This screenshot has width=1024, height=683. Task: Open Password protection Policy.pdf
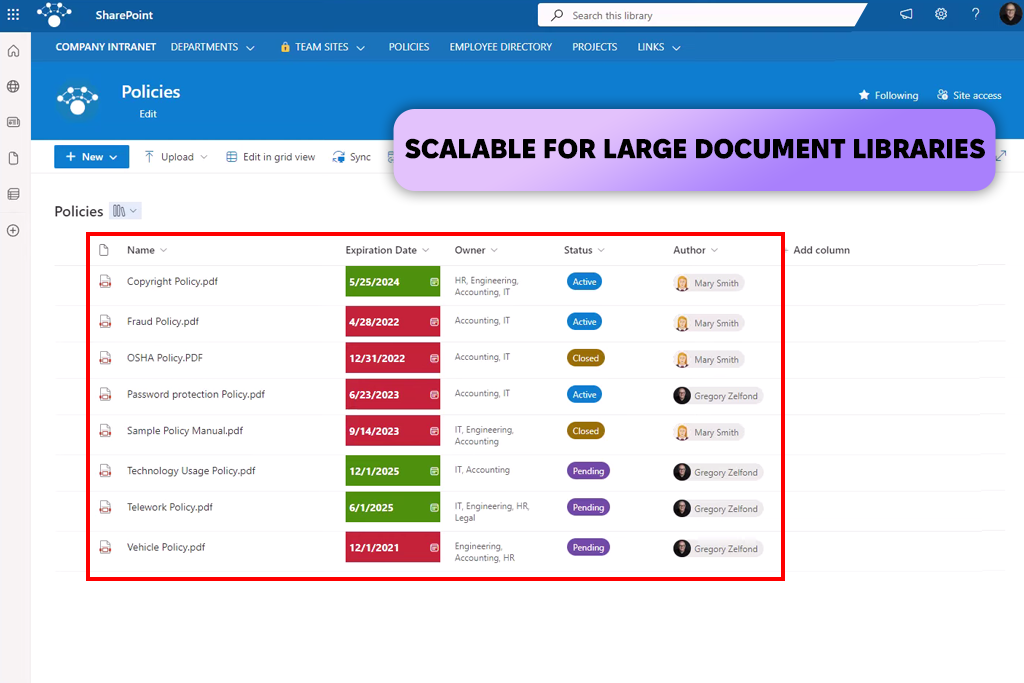[x=196, y=394]
